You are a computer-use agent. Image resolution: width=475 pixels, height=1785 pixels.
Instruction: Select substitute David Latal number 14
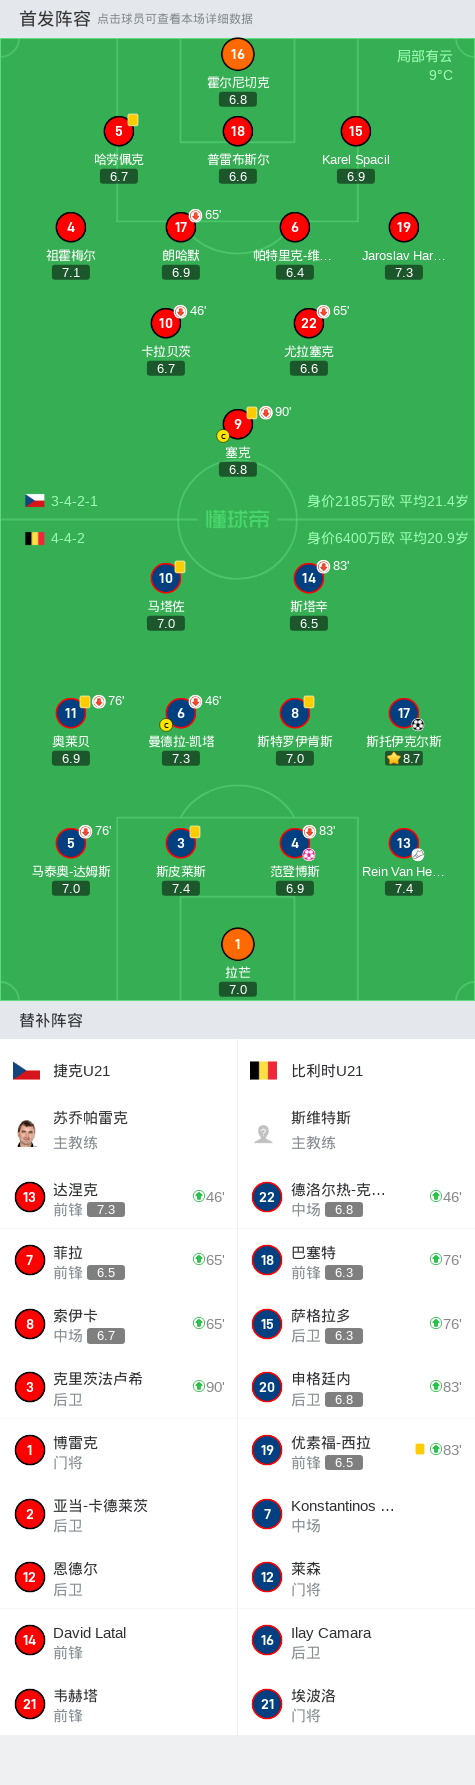click(119, 1640)
